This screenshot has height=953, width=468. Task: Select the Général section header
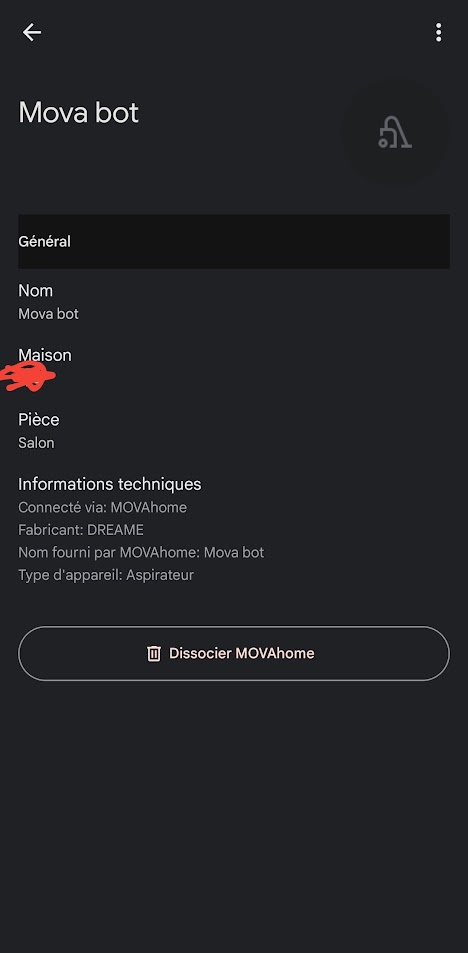[234, 241]
